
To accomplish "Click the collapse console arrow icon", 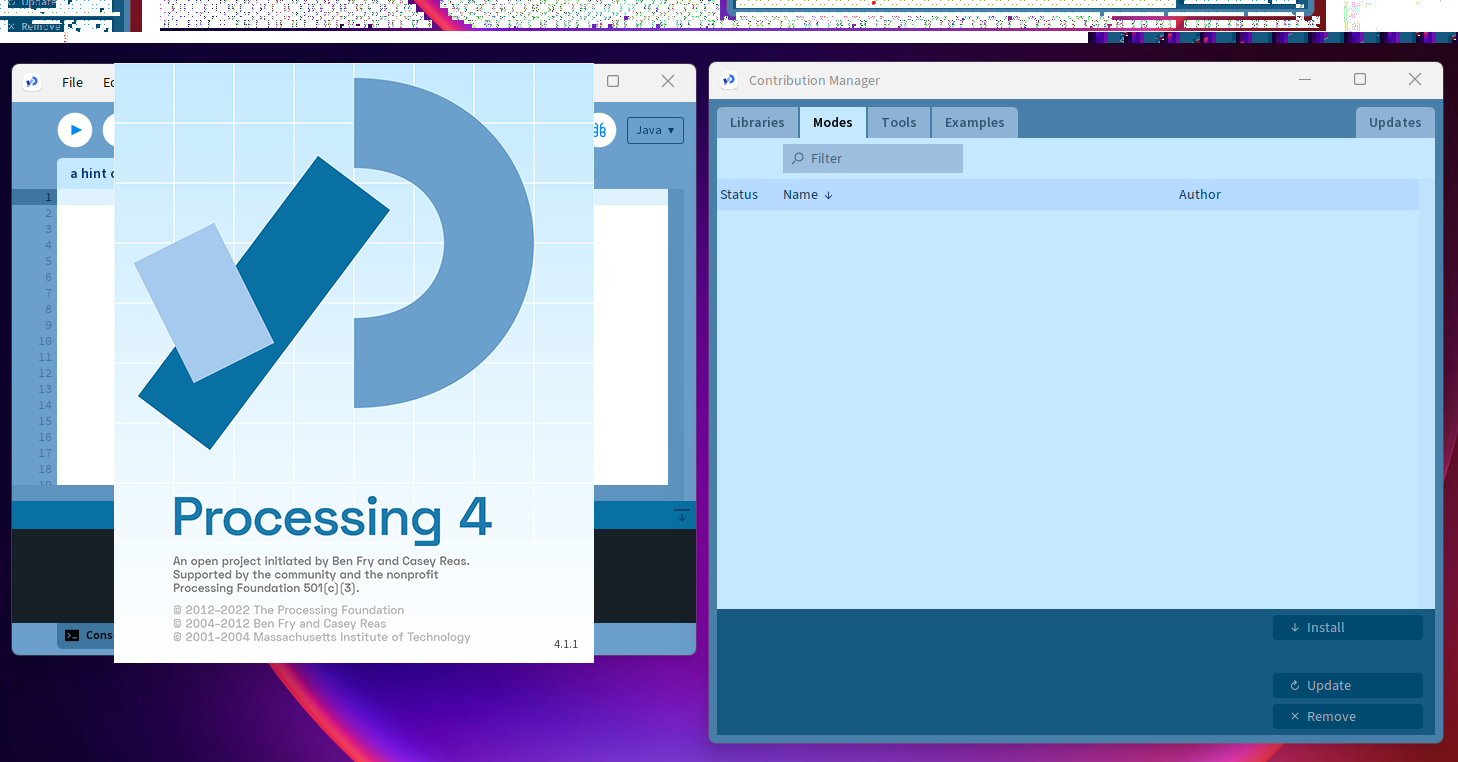I will [x=681, y=516].
